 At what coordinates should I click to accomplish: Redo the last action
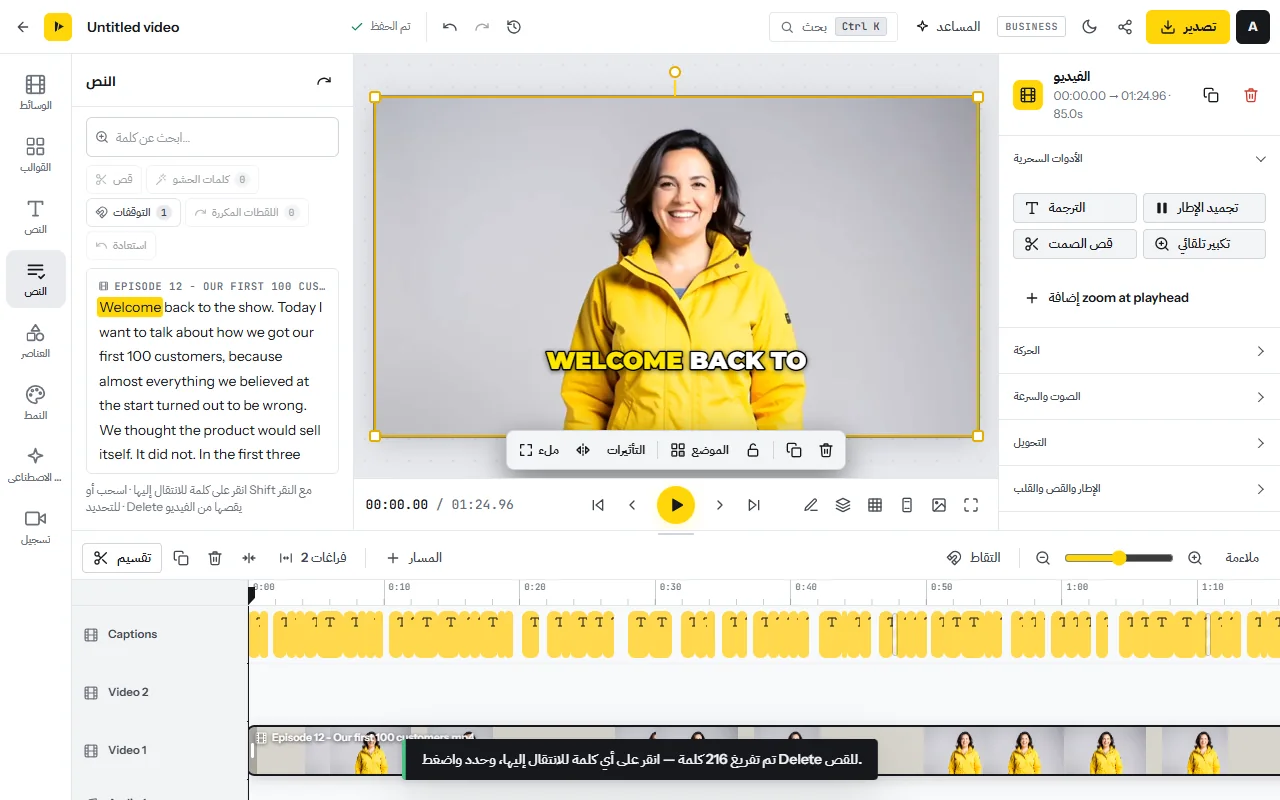click(482, 27)
